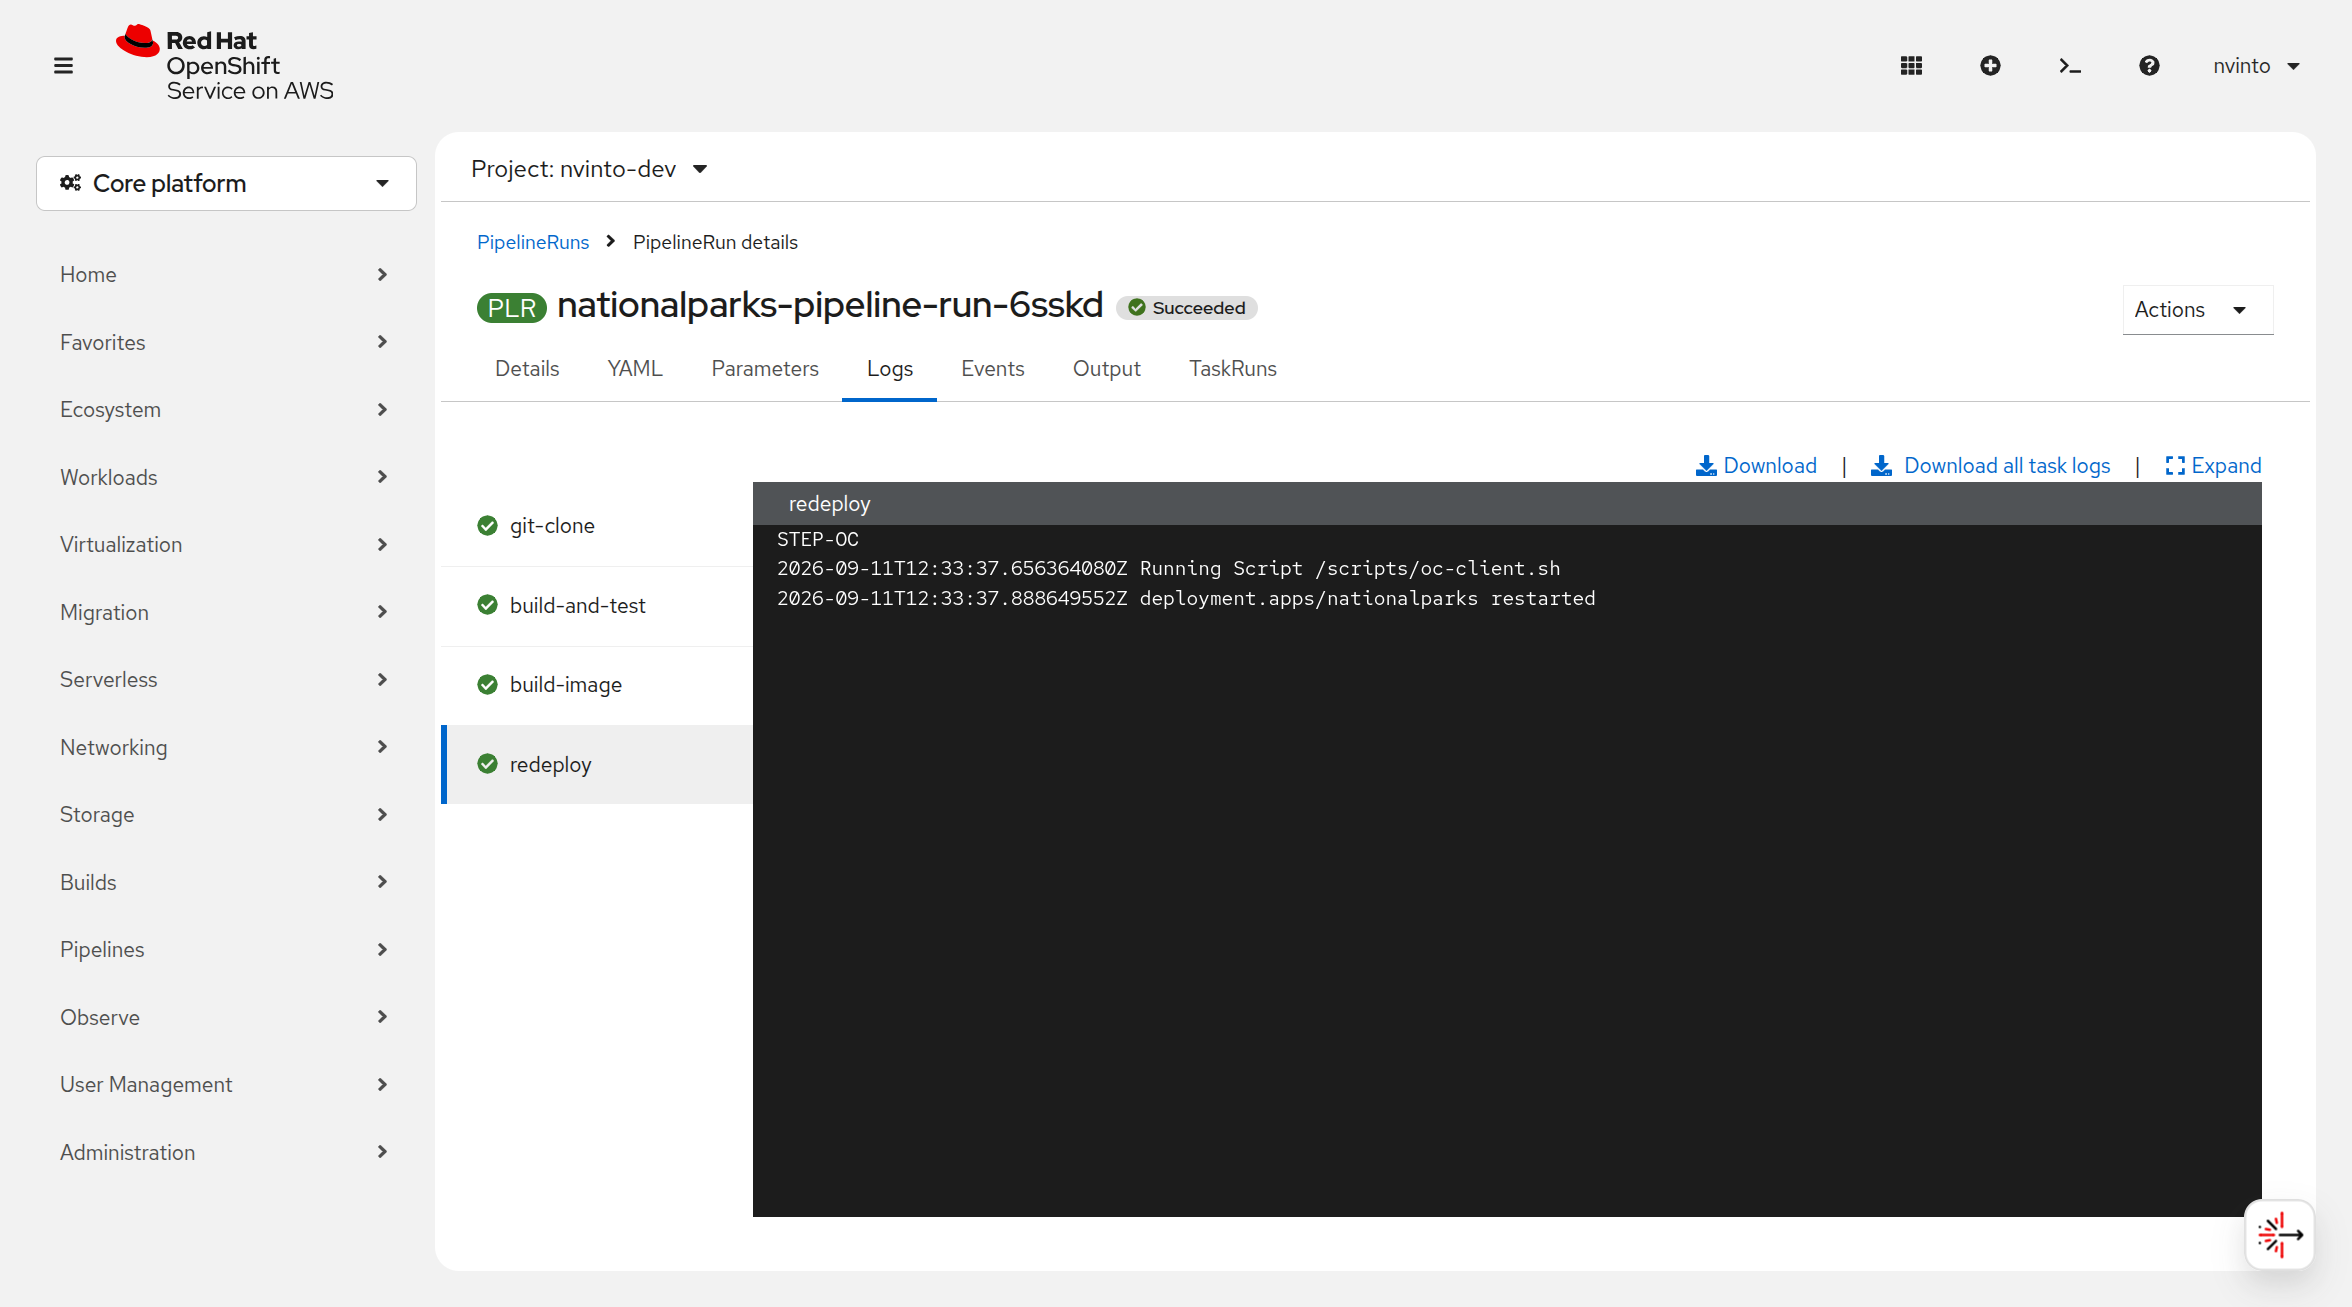Download the current task log

(1756, 466)
